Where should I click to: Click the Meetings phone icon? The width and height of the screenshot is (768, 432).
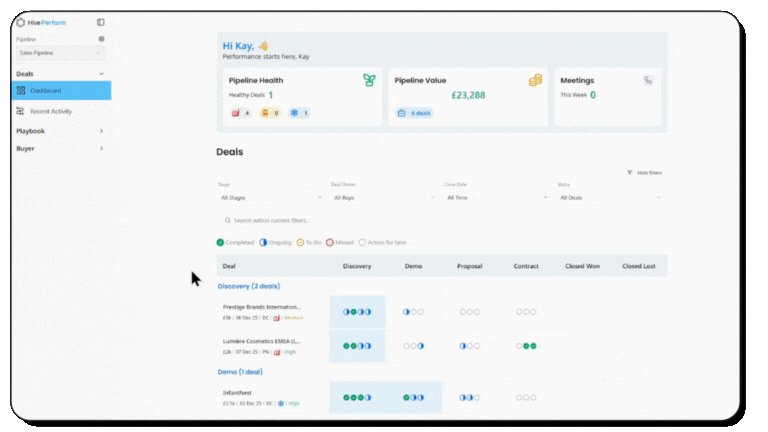click(x=648, y=80)
